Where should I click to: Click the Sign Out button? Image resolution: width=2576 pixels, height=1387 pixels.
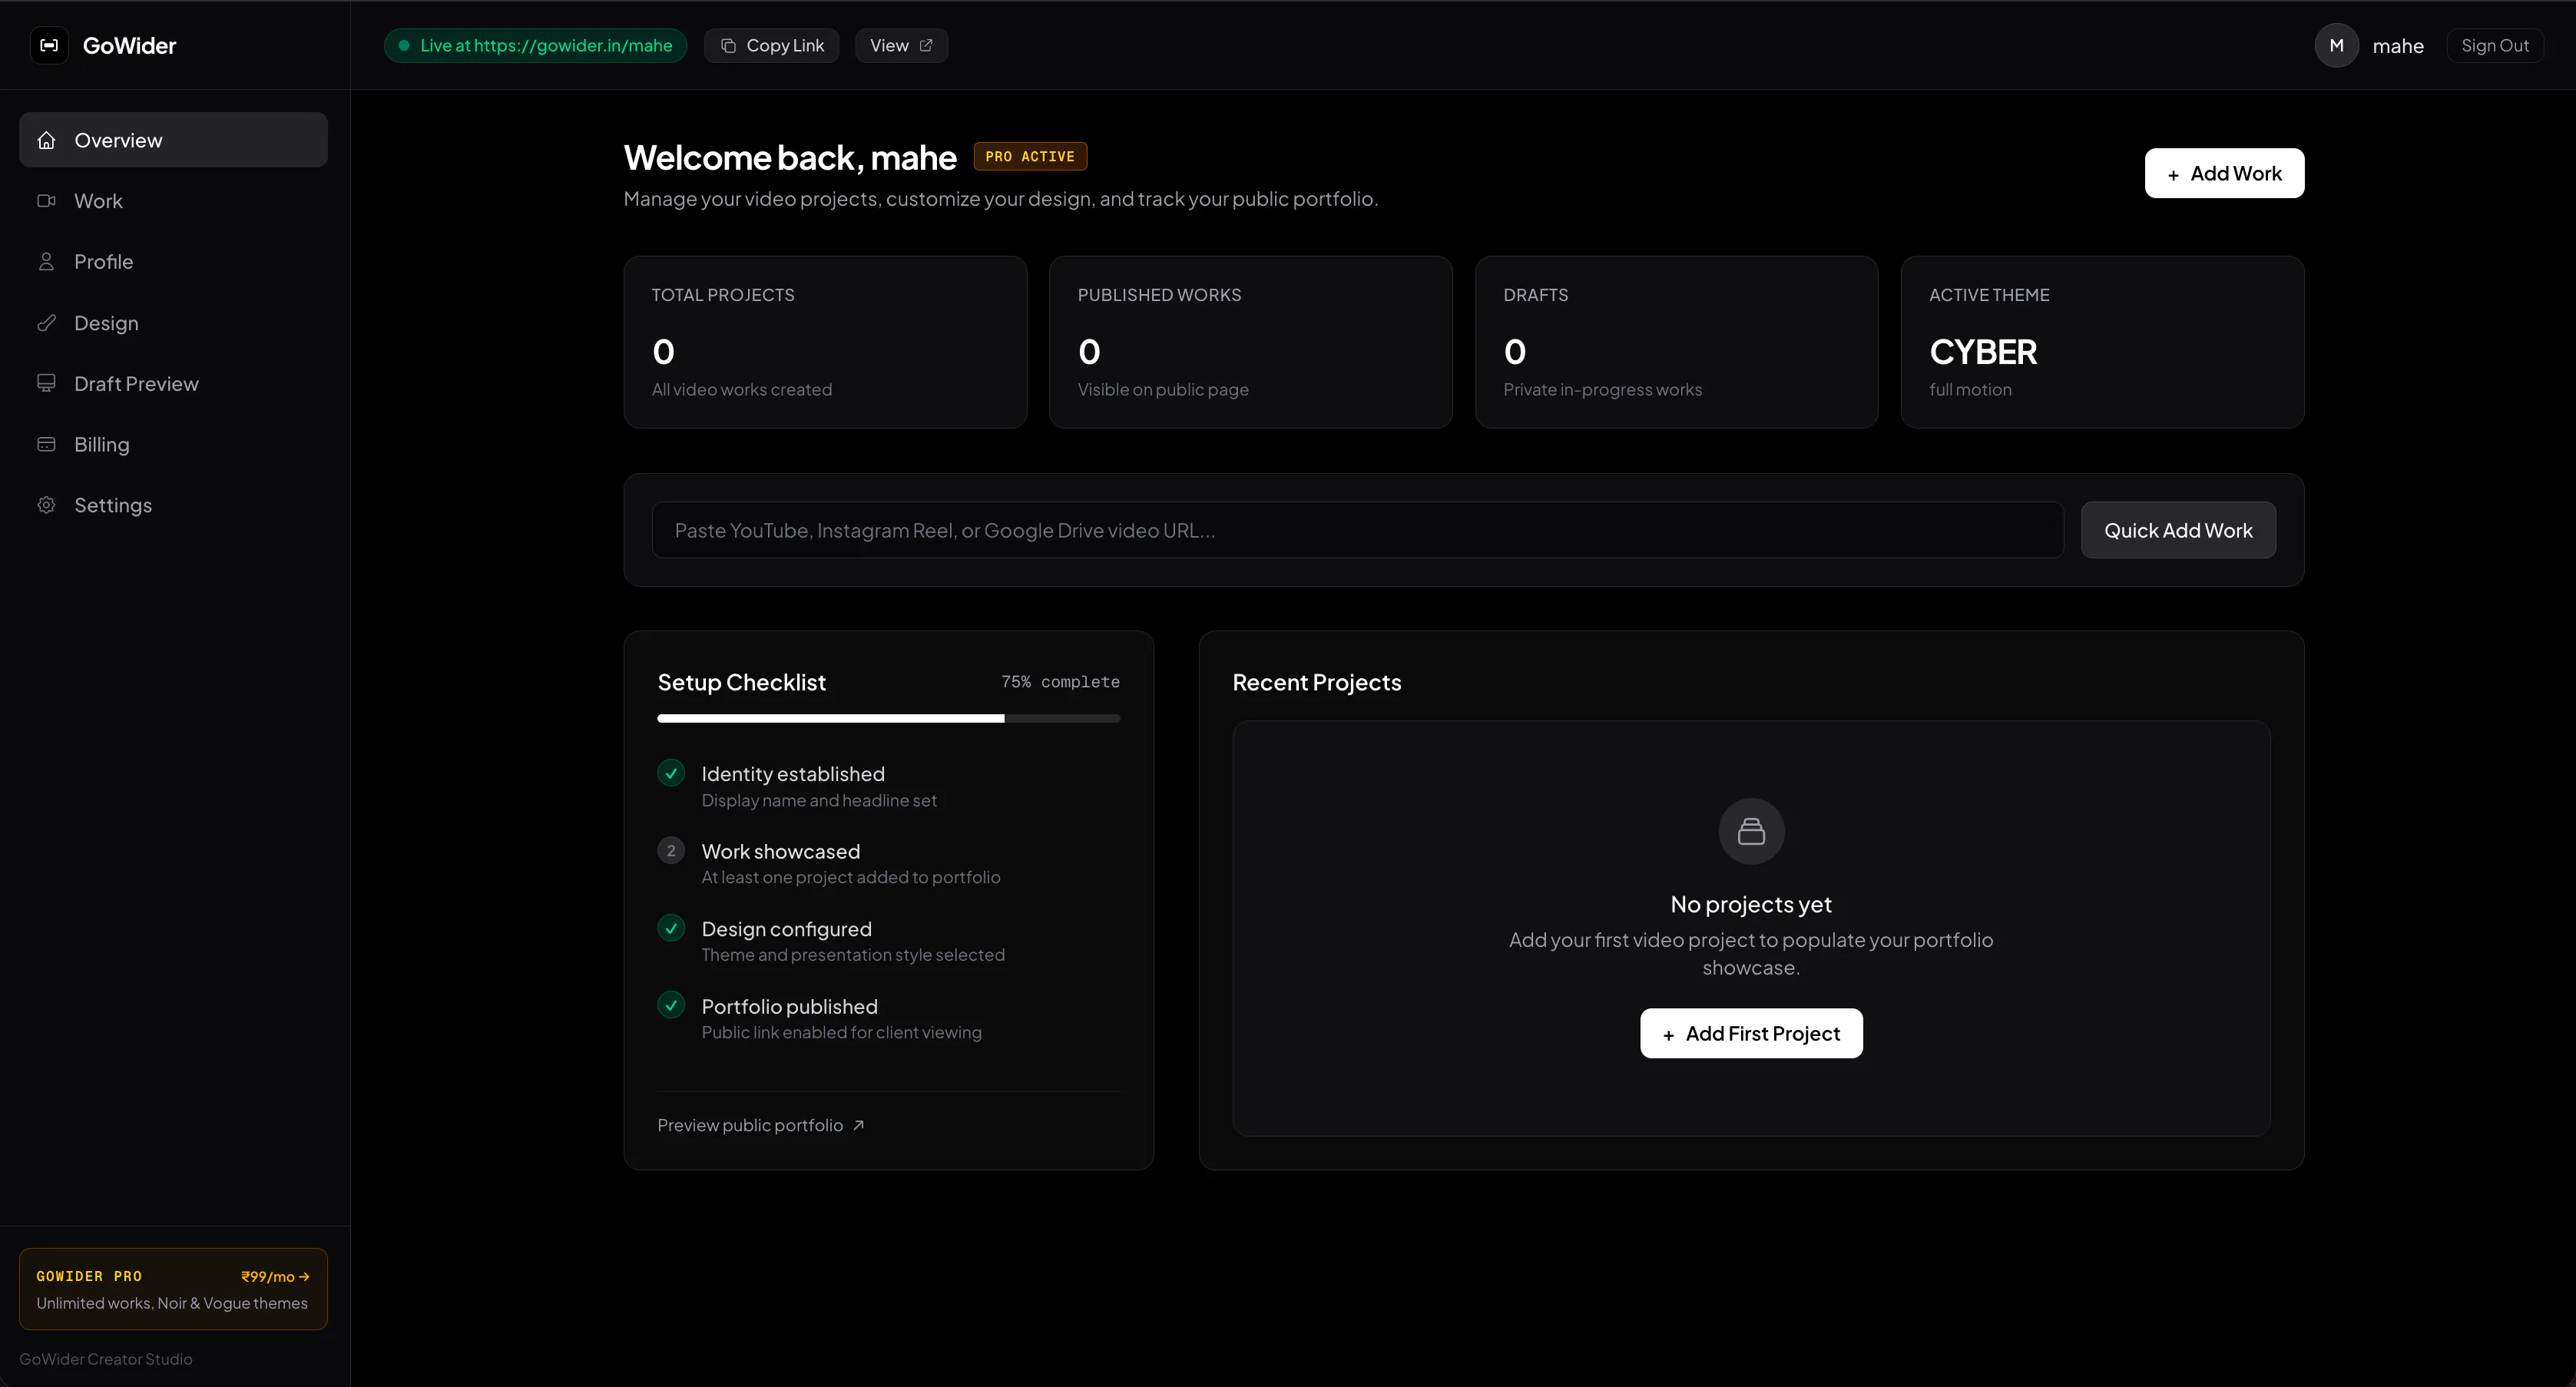[x=2495, y=45]
